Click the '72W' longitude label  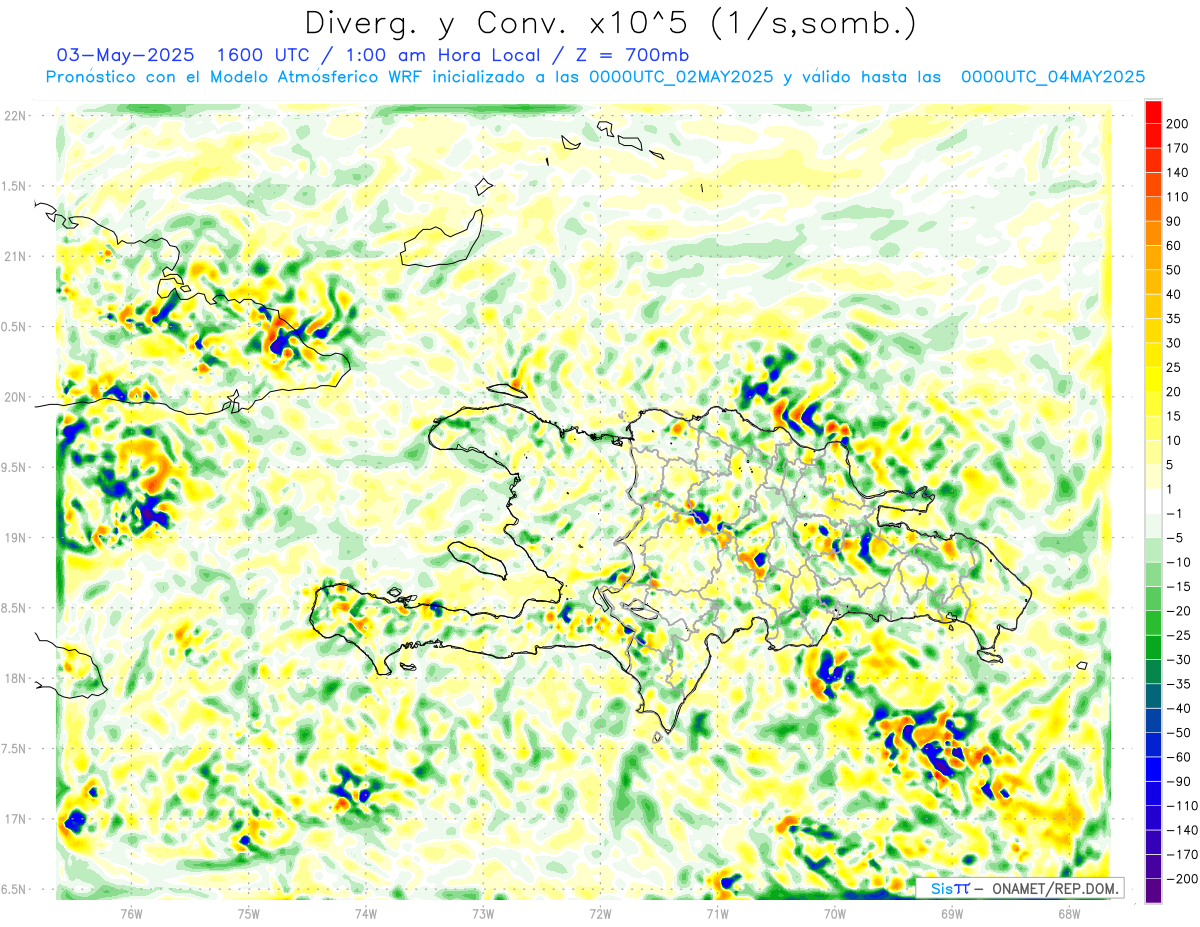[600, 913]
